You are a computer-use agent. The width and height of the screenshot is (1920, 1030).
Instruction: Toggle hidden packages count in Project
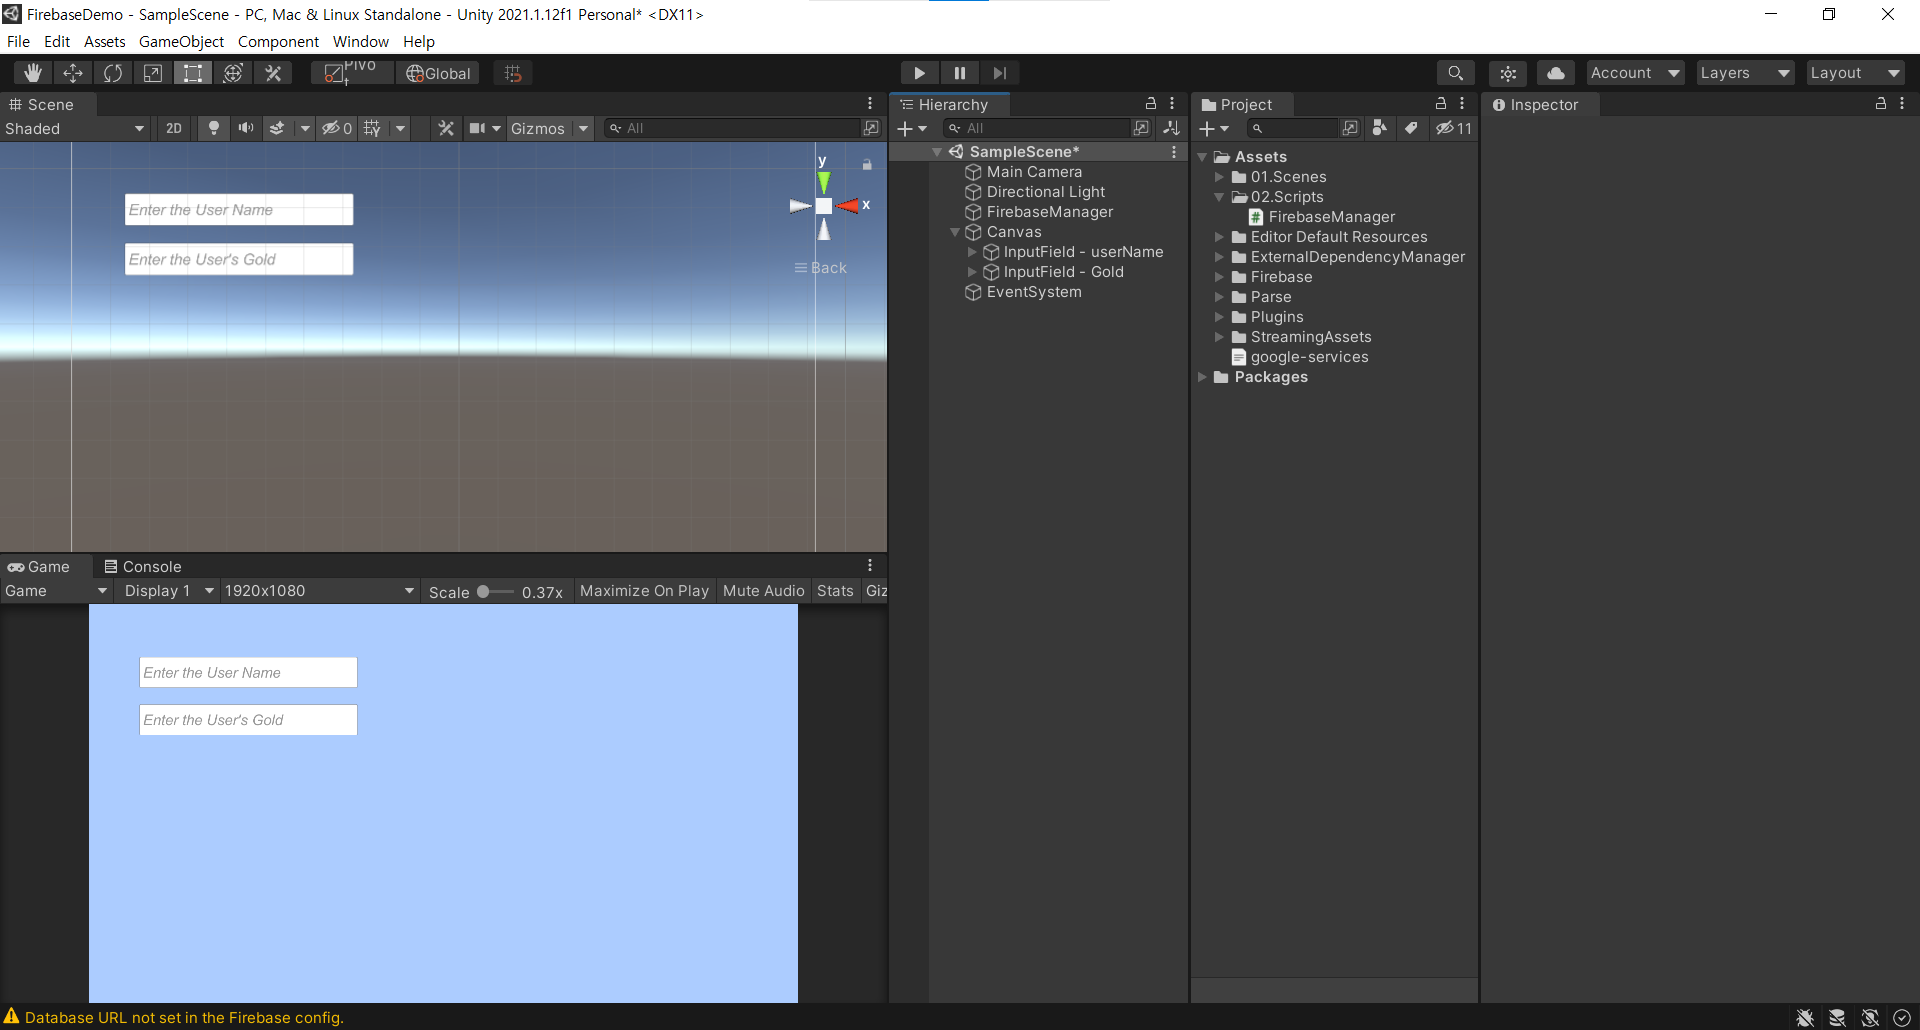coord(1454,128)
